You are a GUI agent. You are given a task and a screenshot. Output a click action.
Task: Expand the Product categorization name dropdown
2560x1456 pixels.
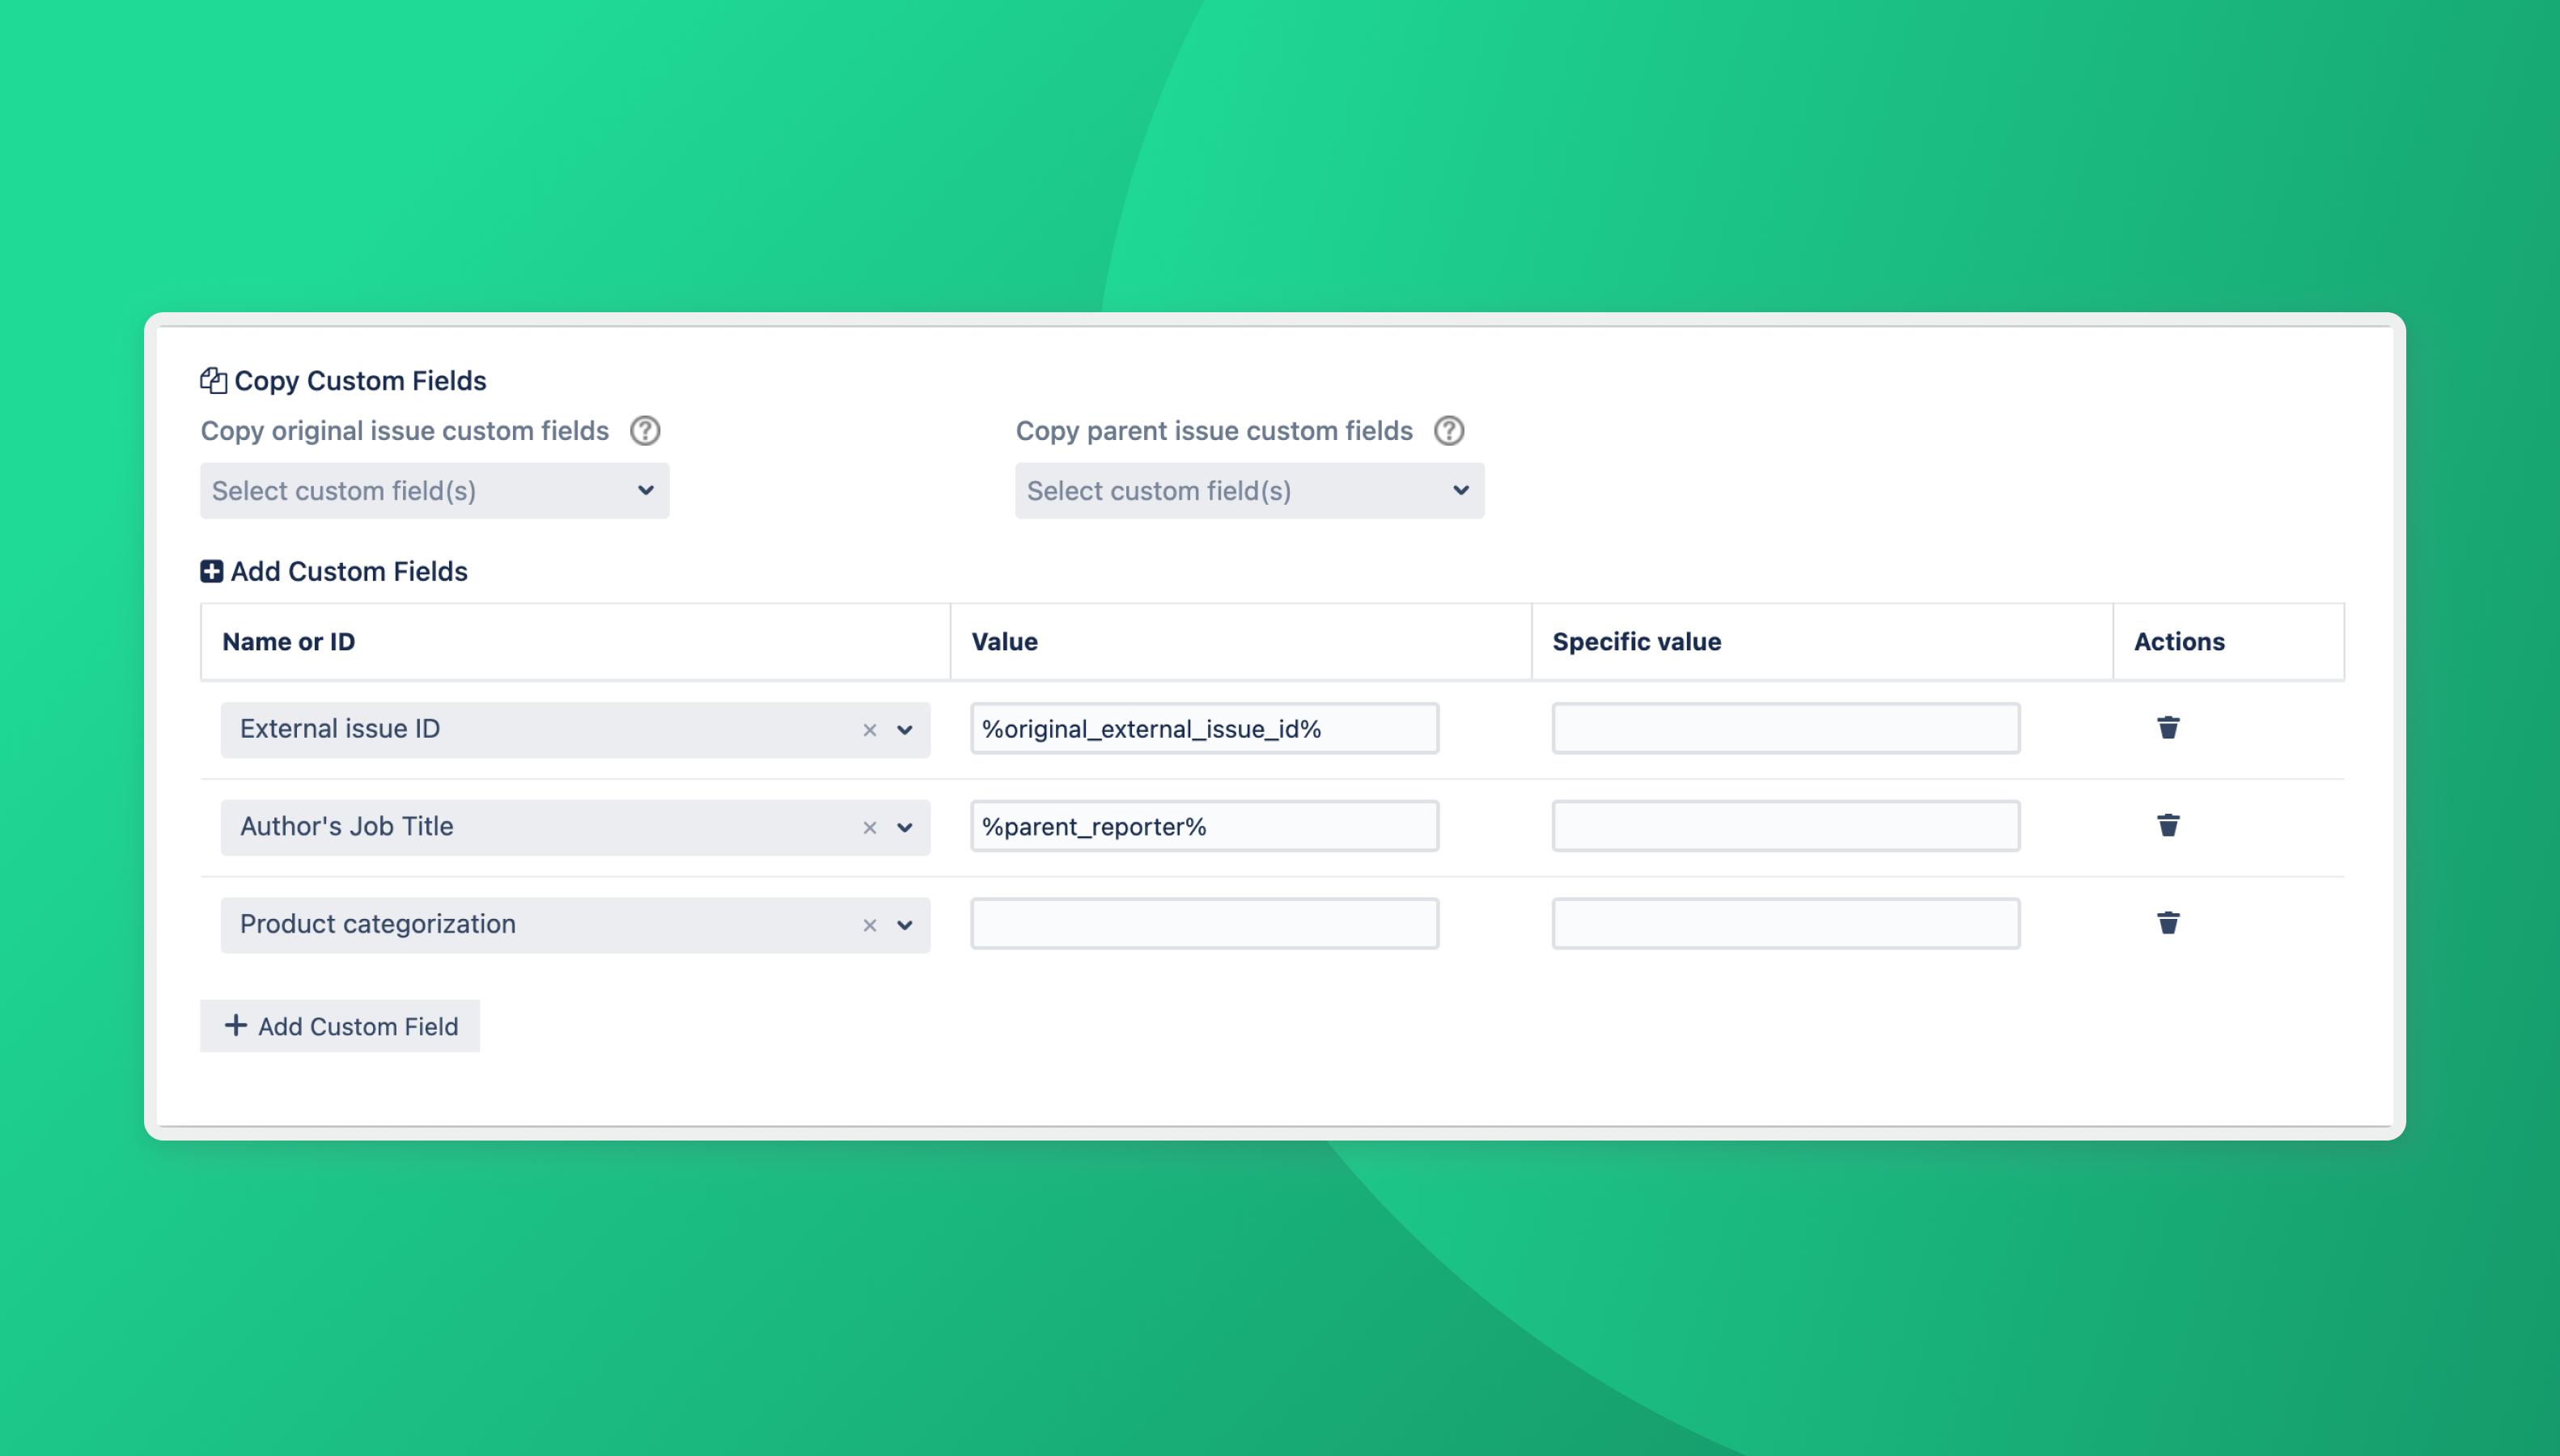905,925
